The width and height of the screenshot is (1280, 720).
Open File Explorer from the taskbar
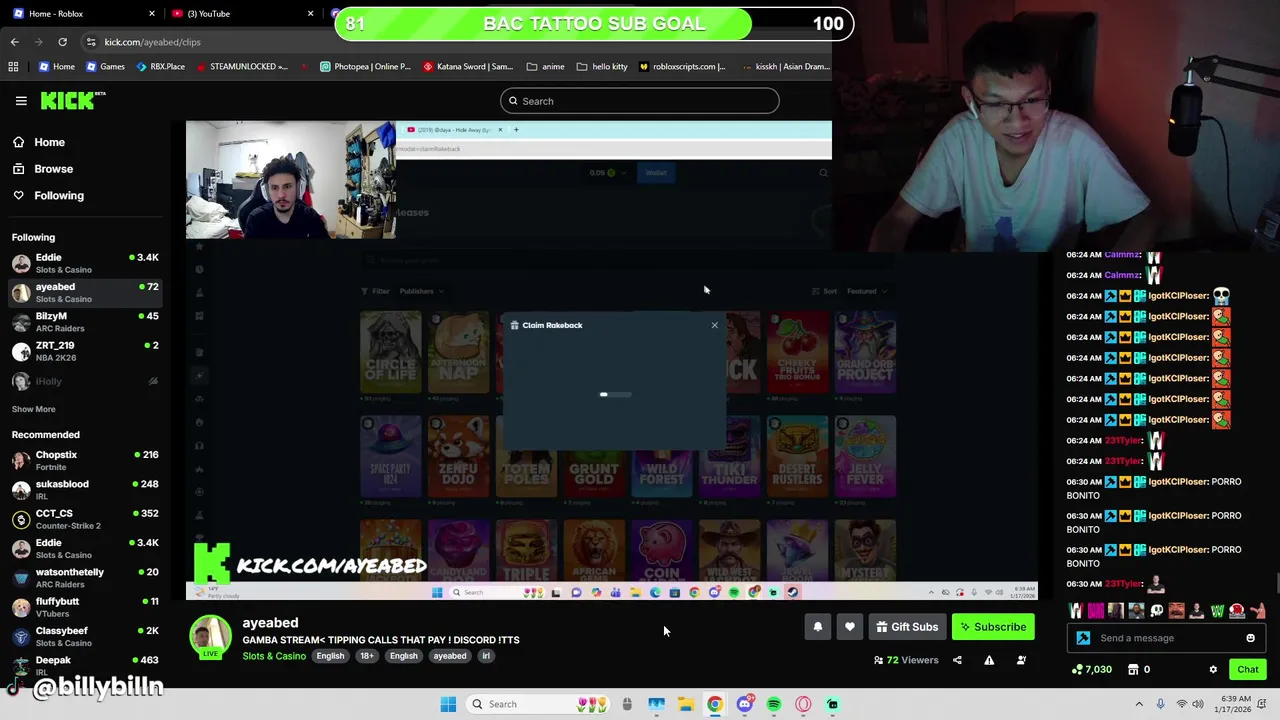pos(686,704)
